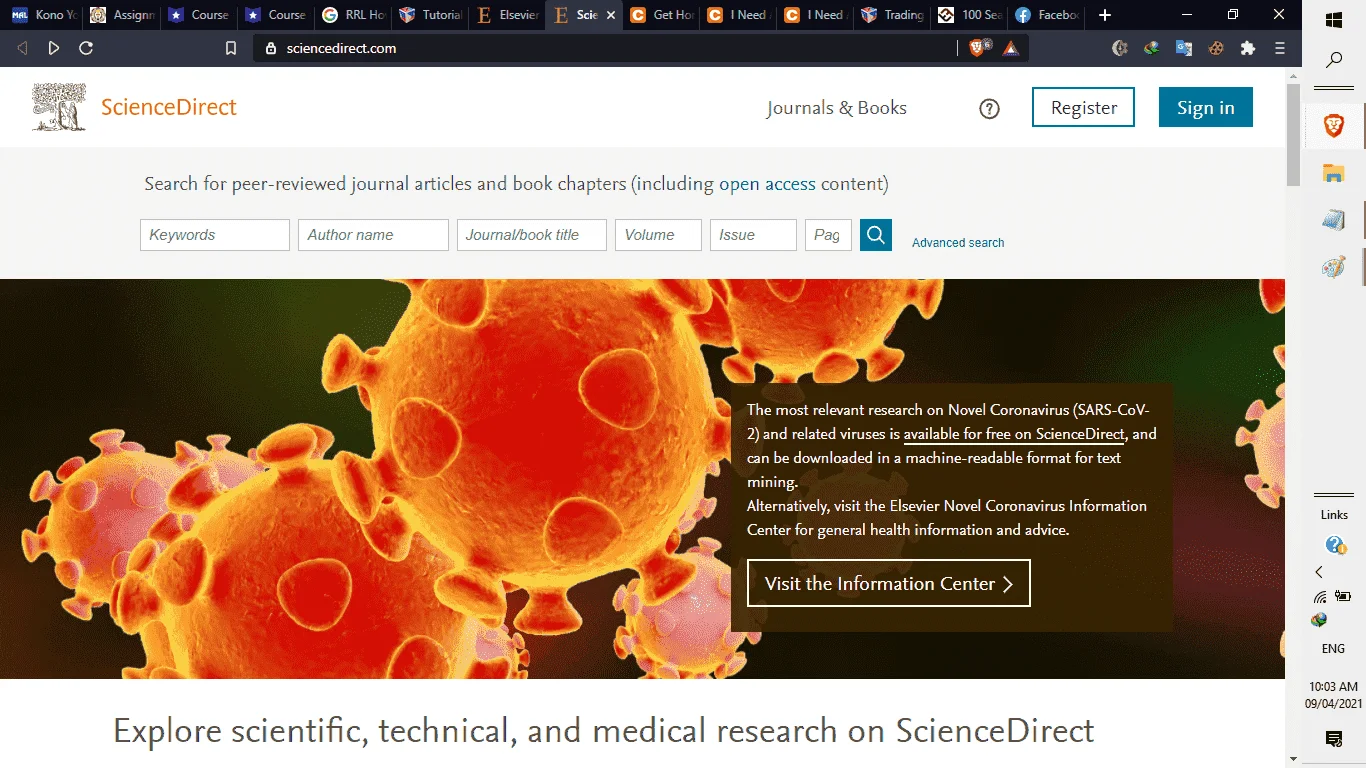The width and height of the screenshot is (1366, 768).
Task: Show hidden system tray icons
Action: pos(1319,572)
